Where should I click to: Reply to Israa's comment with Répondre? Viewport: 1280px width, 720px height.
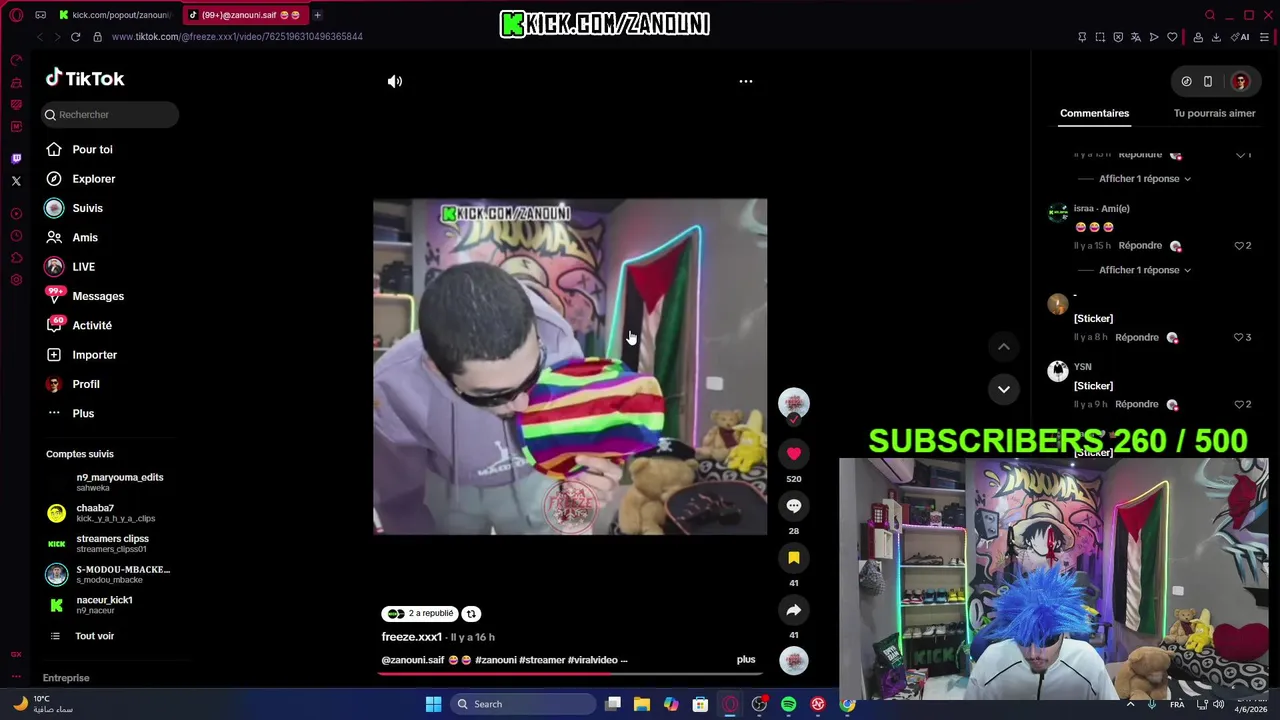[x=1140, y=246]
